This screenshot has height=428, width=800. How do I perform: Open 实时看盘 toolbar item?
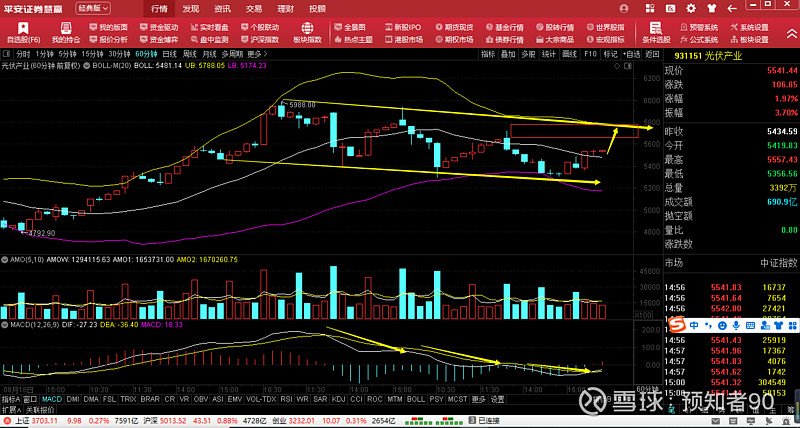point(210,28)
